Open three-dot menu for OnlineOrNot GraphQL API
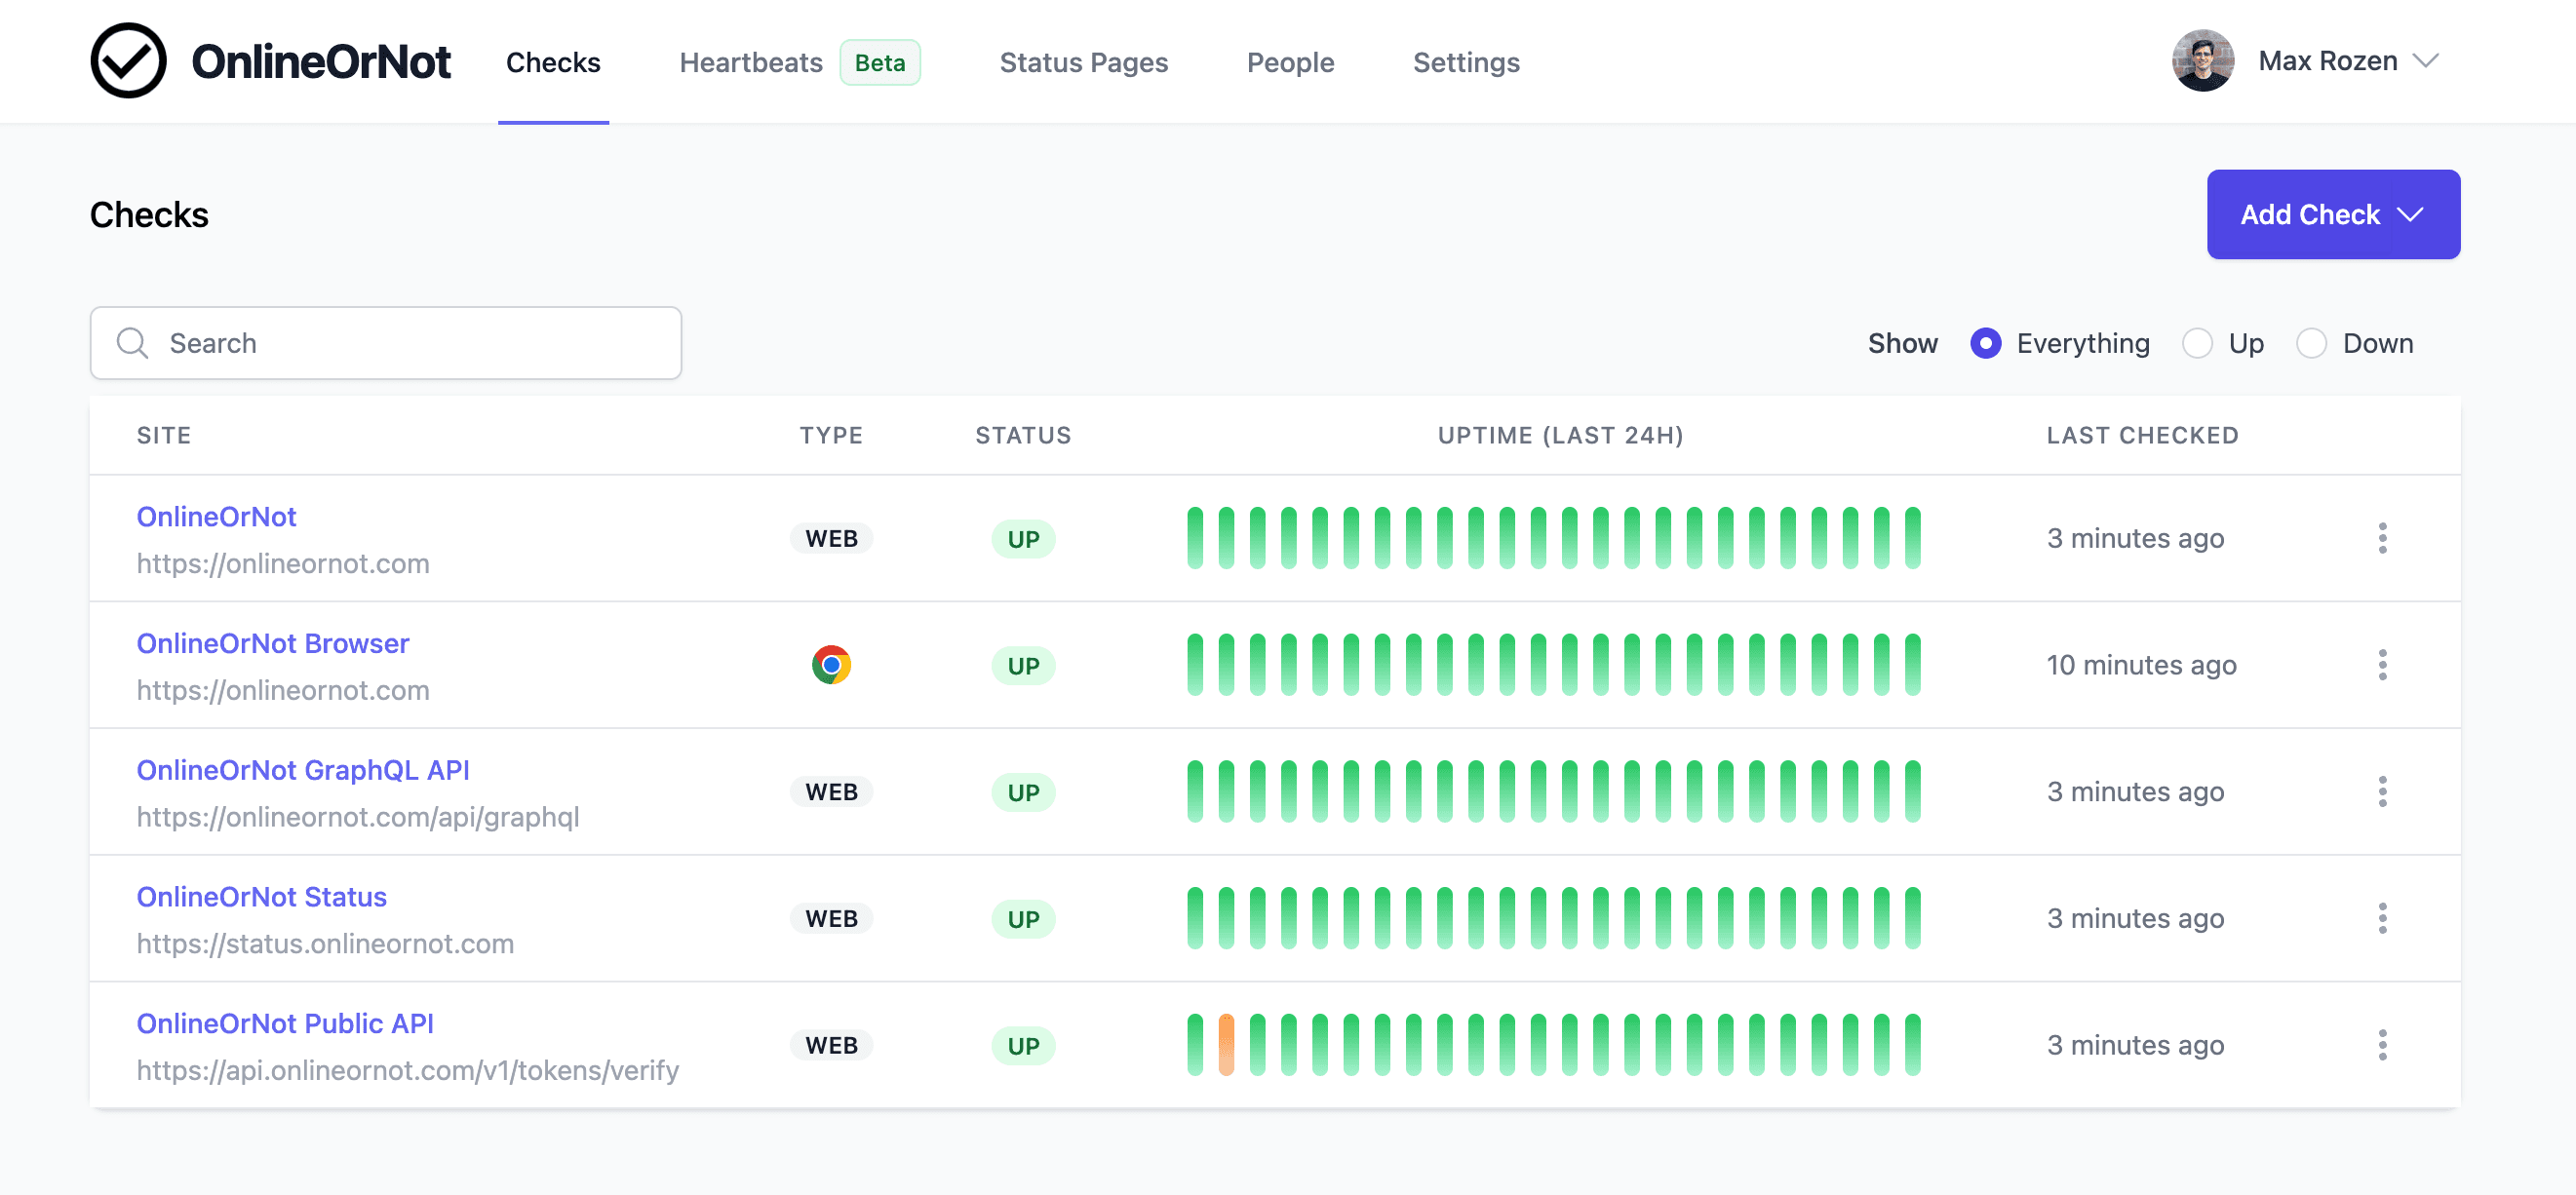 click(2382, 792)
